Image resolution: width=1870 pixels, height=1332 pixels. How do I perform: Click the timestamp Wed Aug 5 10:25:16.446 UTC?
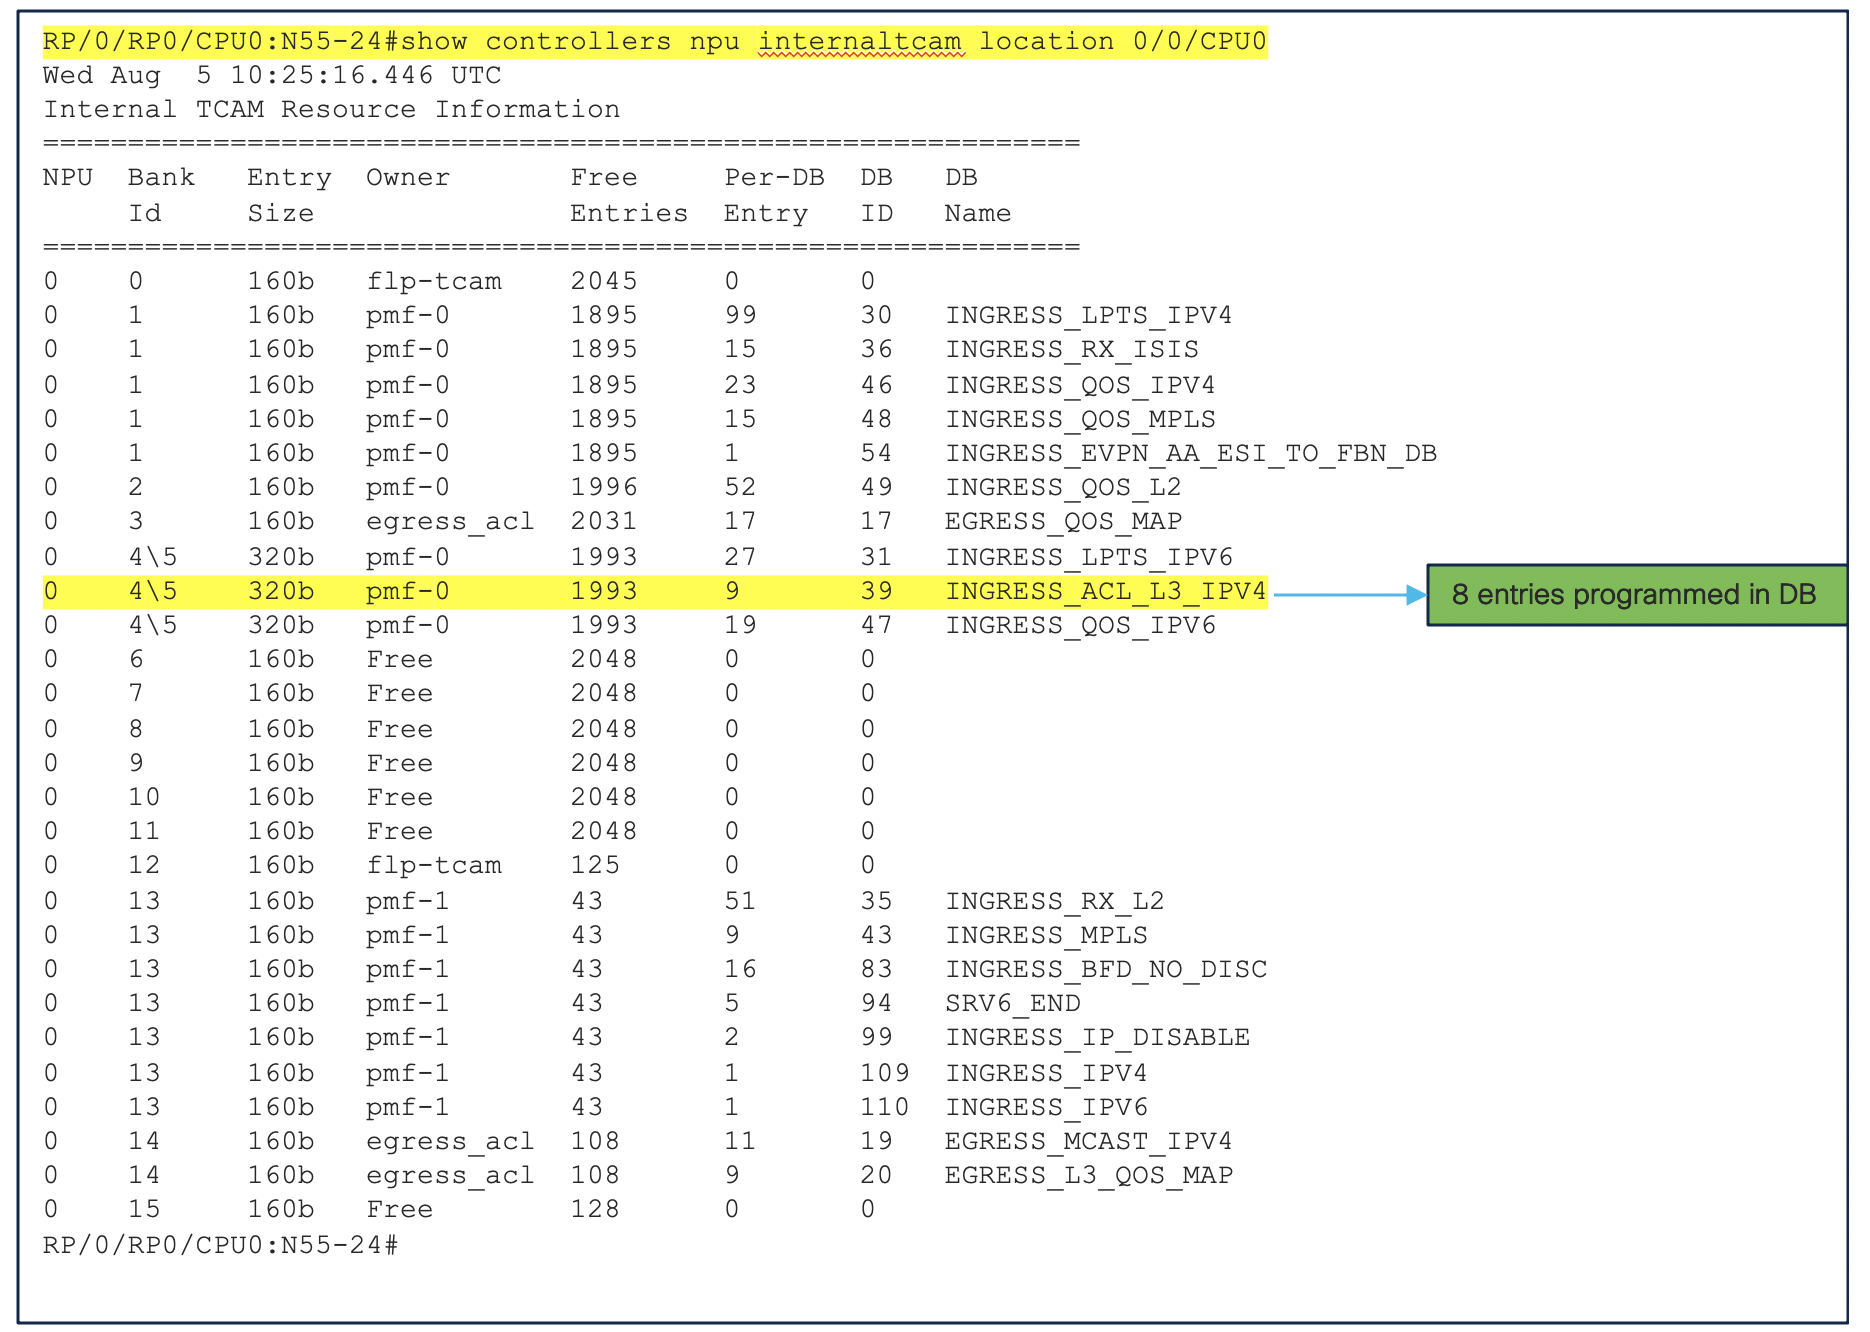[x=272, y=76]
